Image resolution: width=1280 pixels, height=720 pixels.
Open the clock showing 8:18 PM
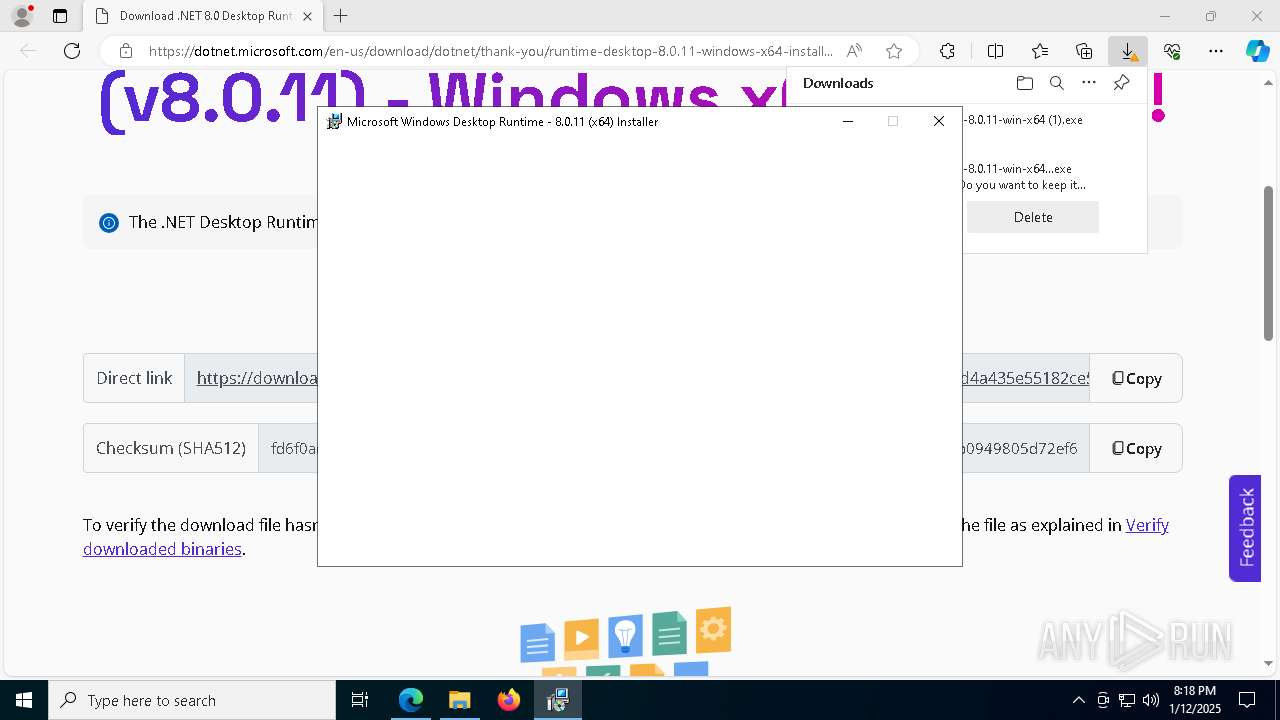[x=1195, y=700]
